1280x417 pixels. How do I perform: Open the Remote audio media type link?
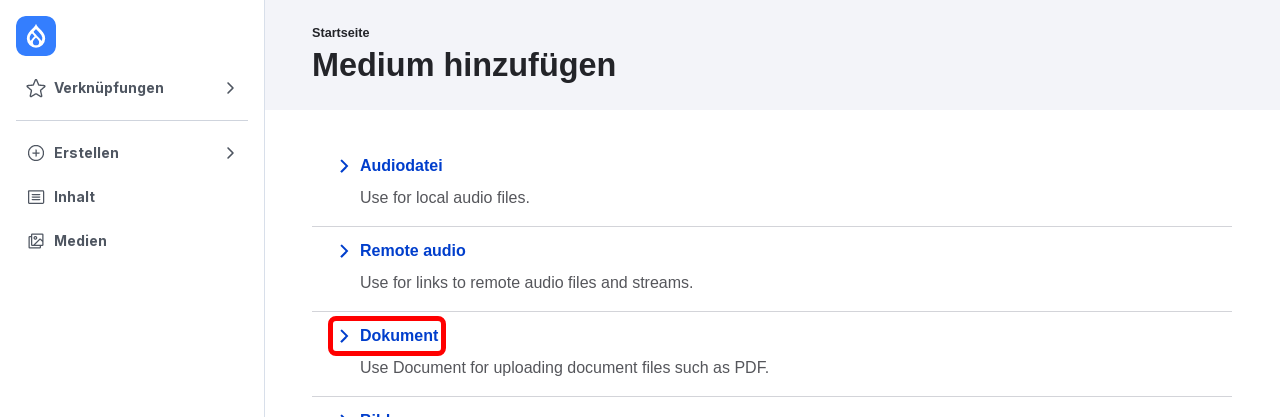click(413, 251)
